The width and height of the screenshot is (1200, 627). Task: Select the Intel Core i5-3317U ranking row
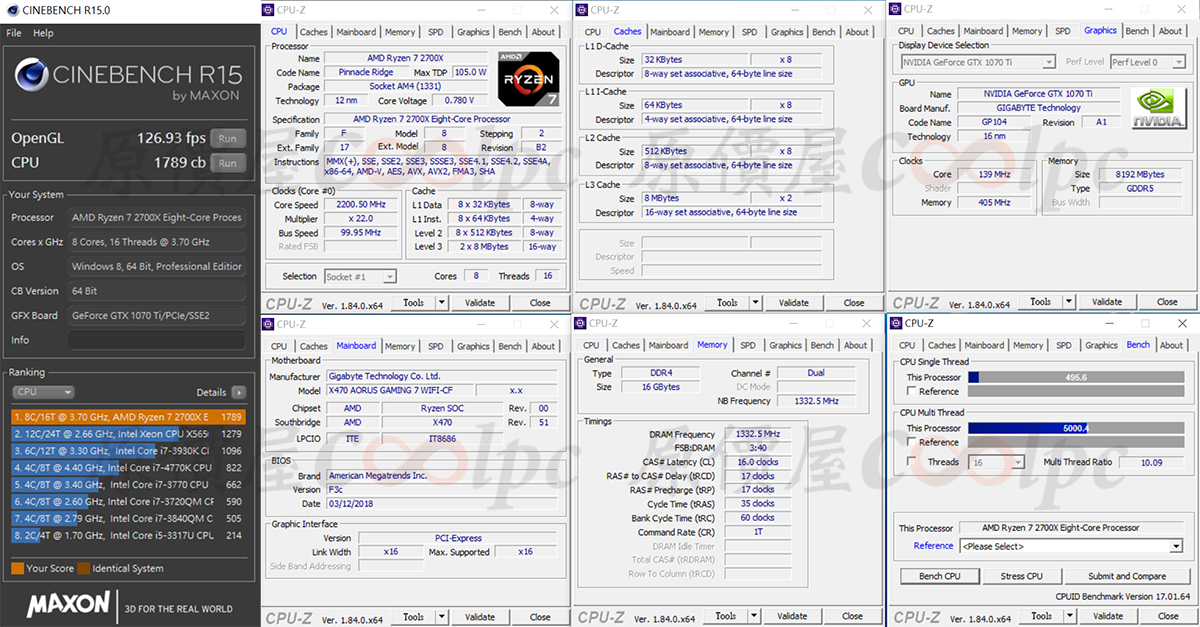[128, 535]
